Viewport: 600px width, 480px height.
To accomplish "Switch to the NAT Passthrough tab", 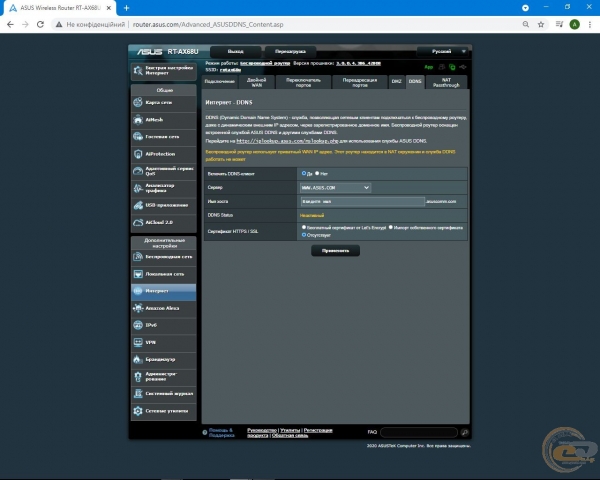I will pyautogui.click(x=446, y=82).
